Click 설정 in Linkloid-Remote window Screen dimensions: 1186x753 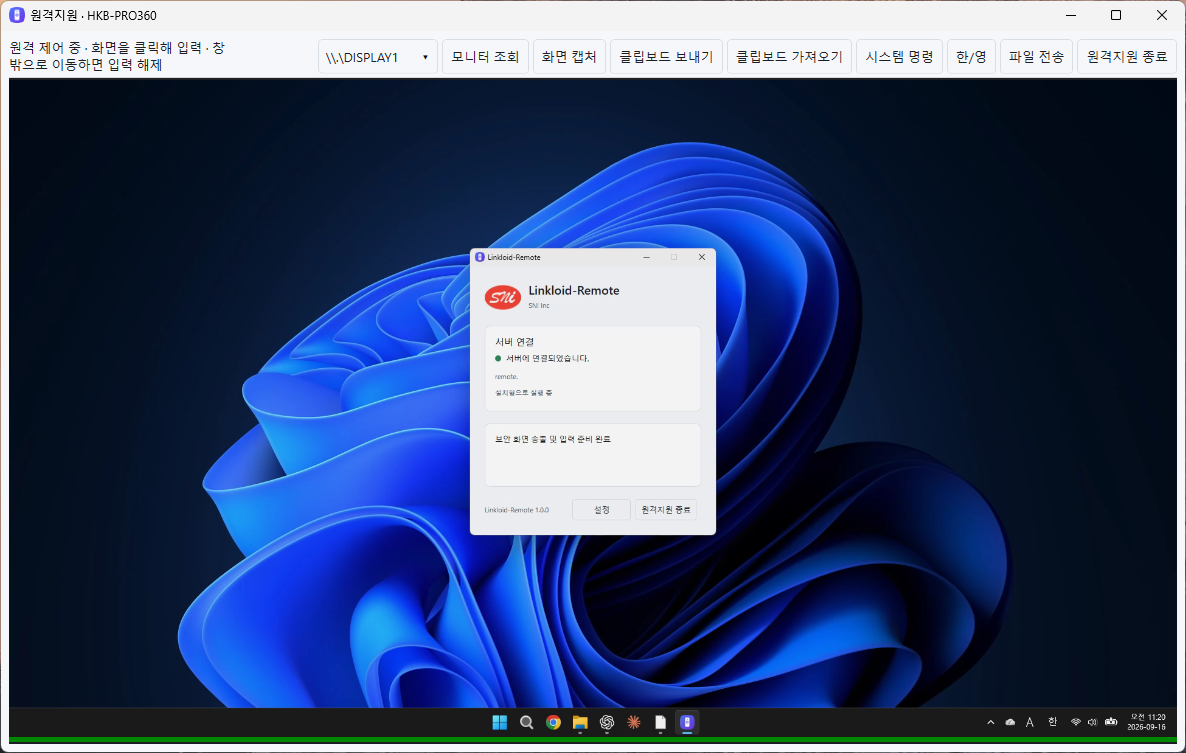coord(601,510)
